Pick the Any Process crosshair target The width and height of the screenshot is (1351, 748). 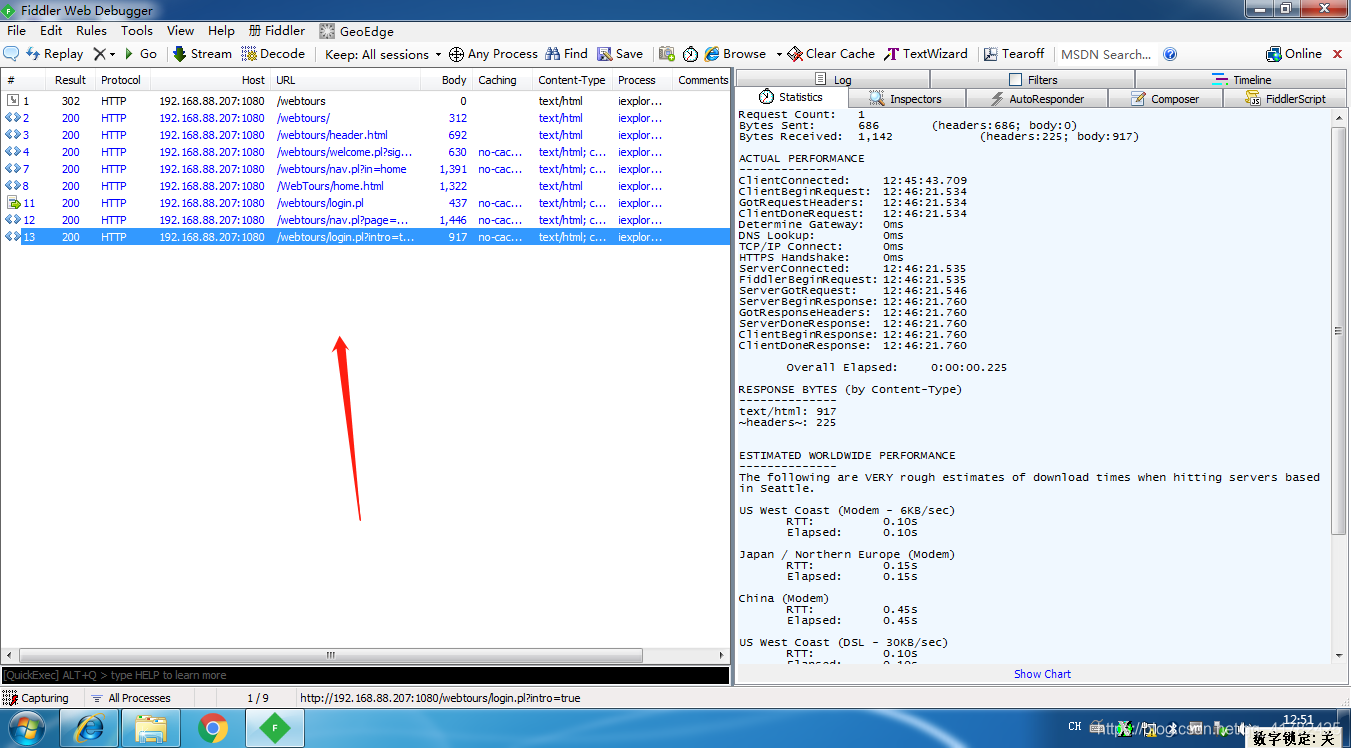tap(493, 54)
